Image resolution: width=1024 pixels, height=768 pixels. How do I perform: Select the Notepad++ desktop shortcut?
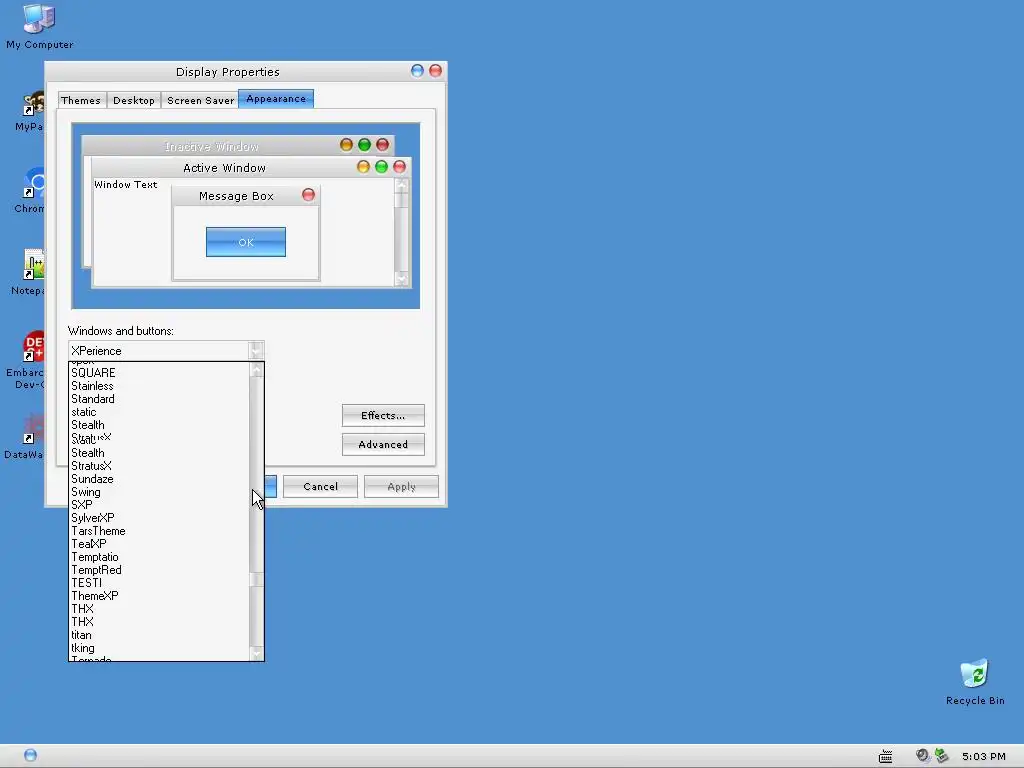29,272
